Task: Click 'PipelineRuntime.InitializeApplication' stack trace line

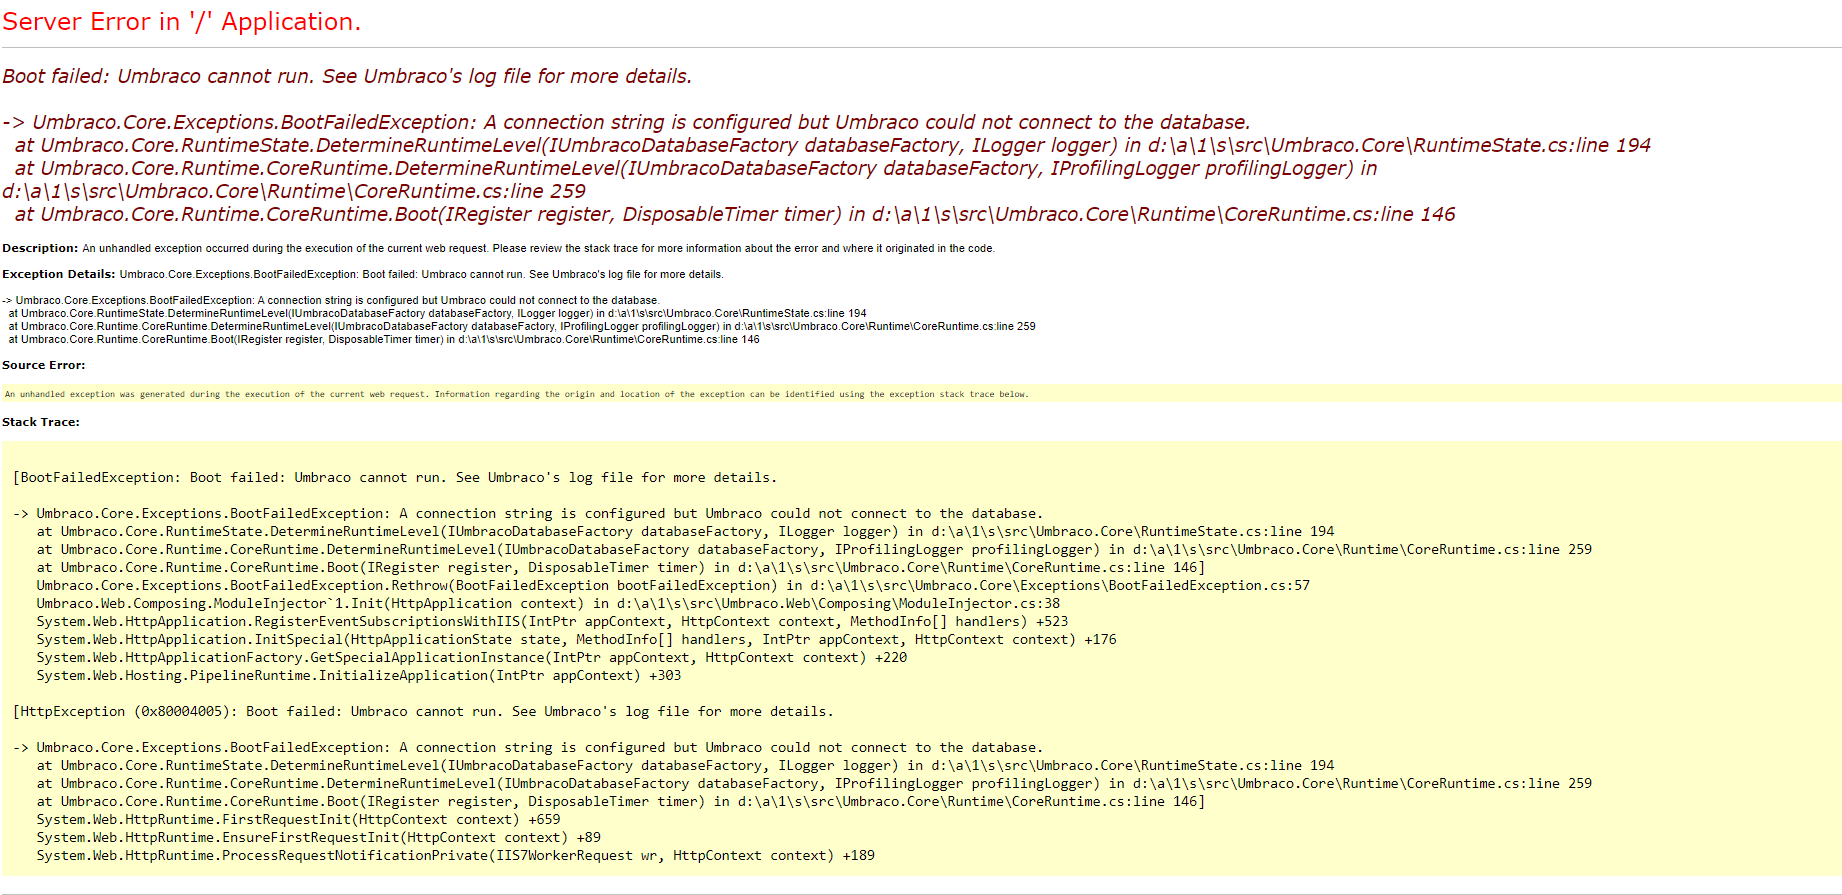Action: (x=359, y=675)
